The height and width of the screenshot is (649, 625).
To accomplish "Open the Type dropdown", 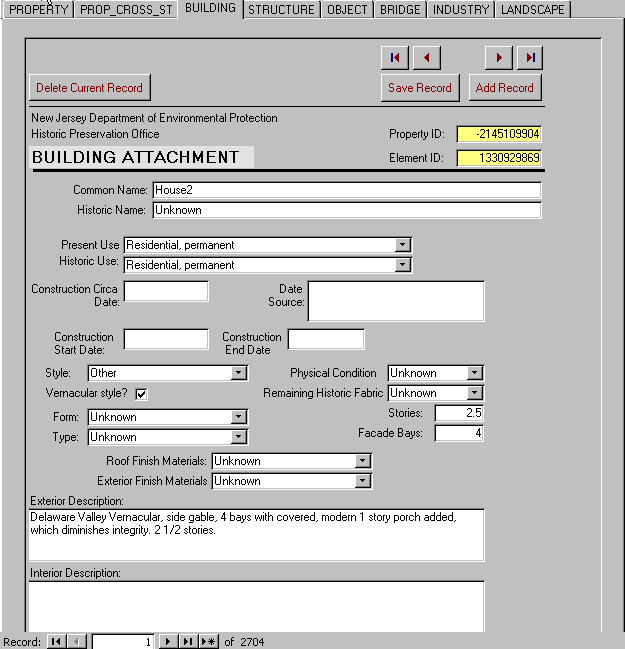I will pyautogui.click(x=238, y=437).
